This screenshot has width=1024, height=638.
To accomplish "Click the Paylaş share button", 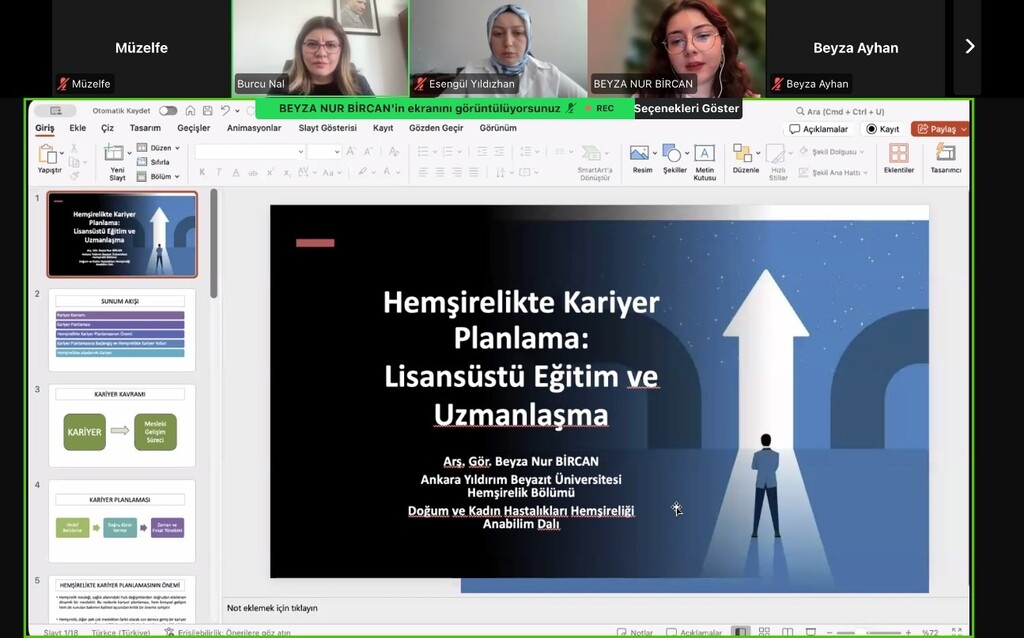I will click(940, 129).
